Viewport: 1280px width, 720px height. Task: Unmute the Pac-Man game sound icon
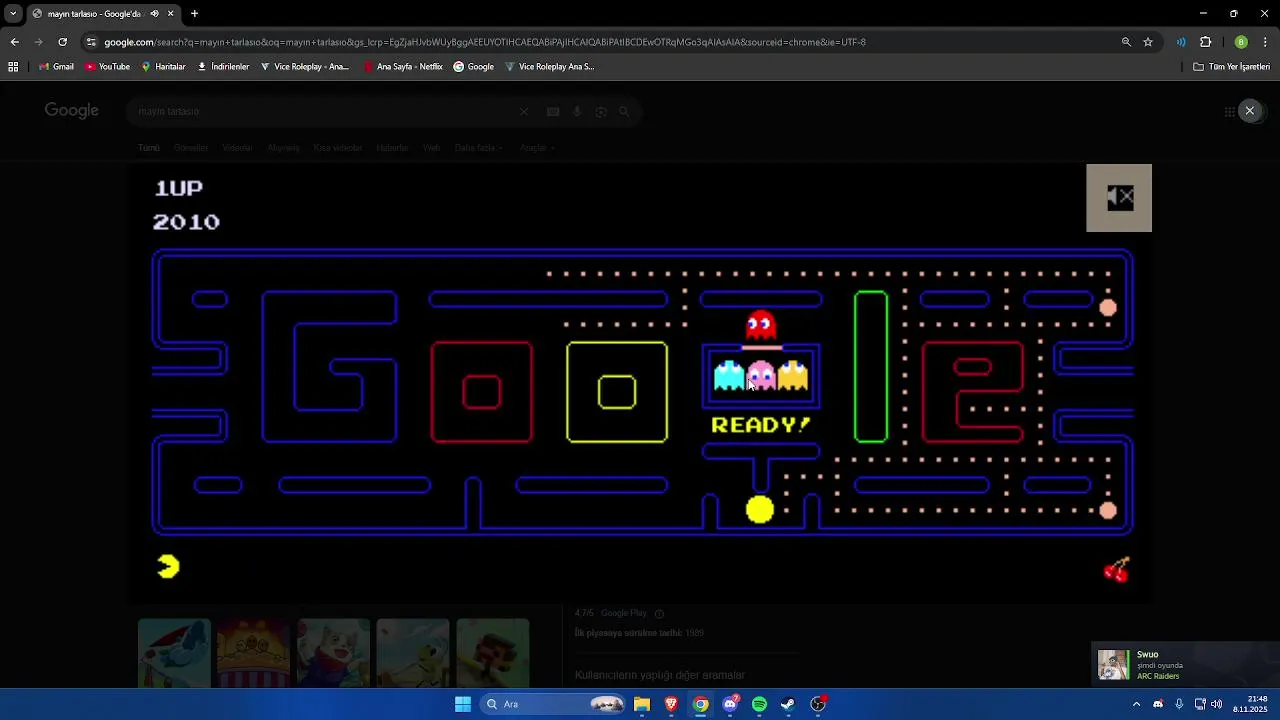(x=1119, y=198)
